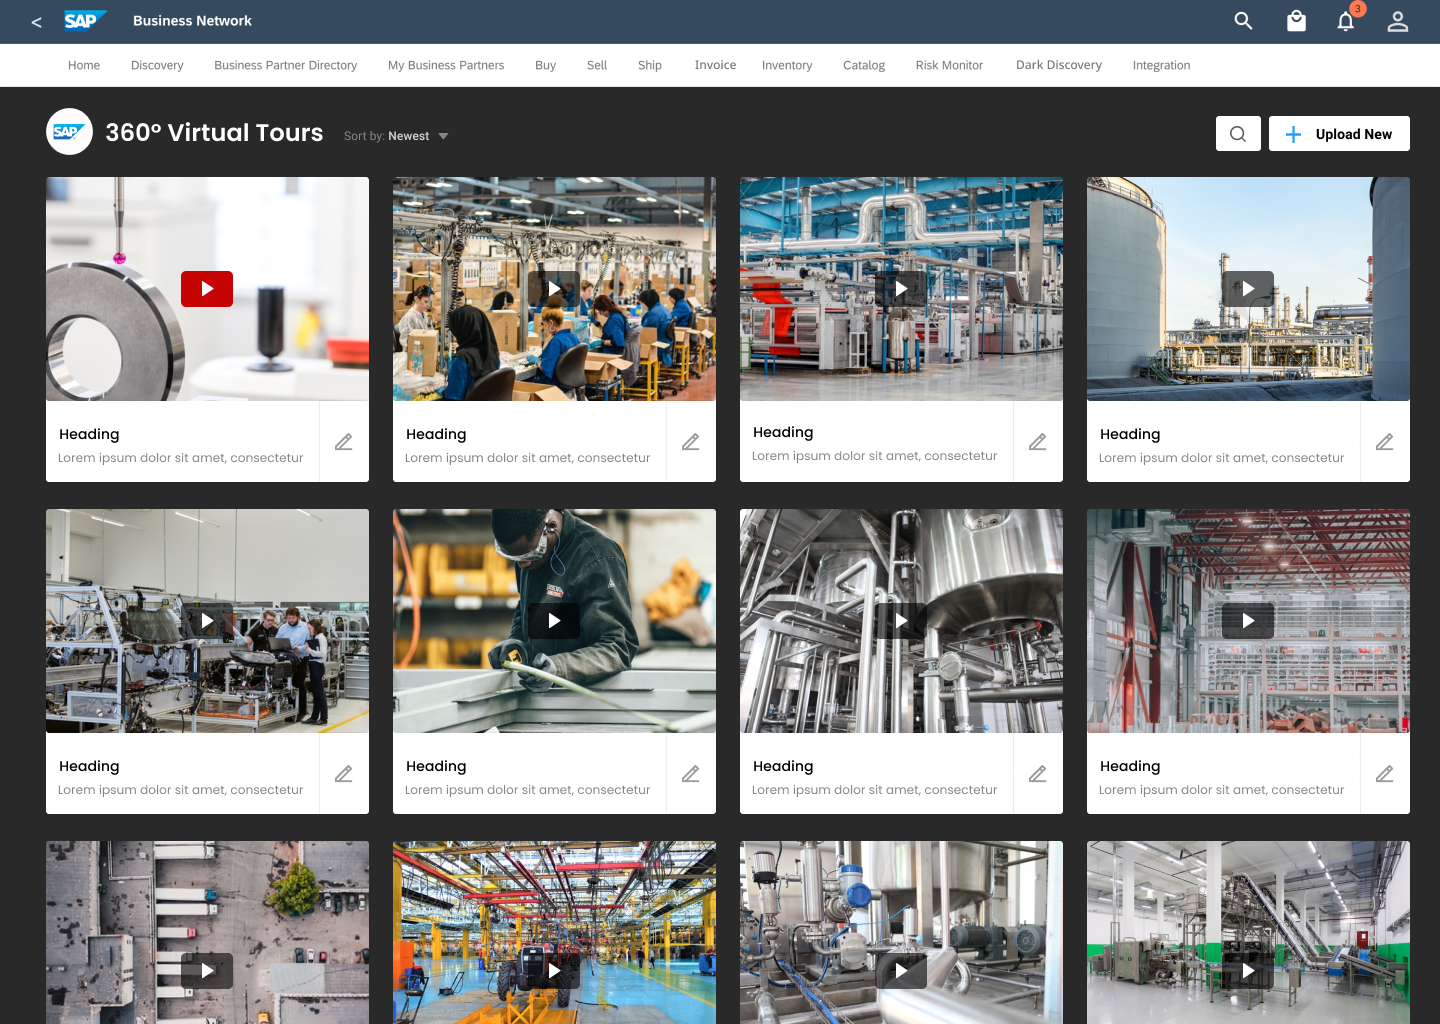
Task: Open the Sort by Newest dropdown
Action: coord(396,136)
